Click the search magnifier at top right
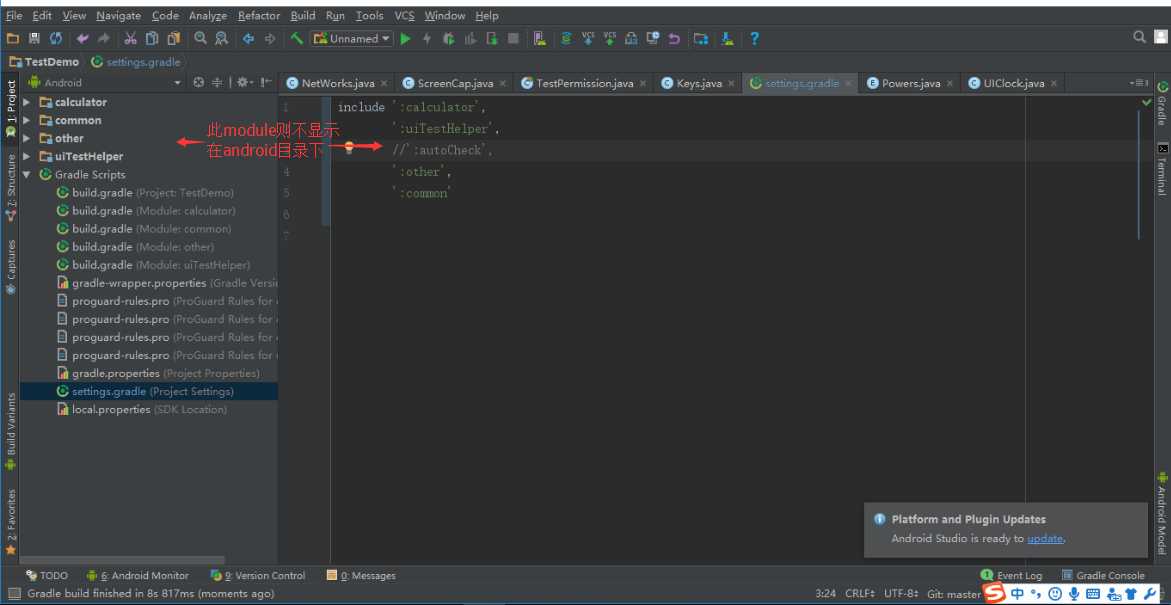This screenshot has width=1171, height=605. pyautogui.click(x=1139, y=37)
